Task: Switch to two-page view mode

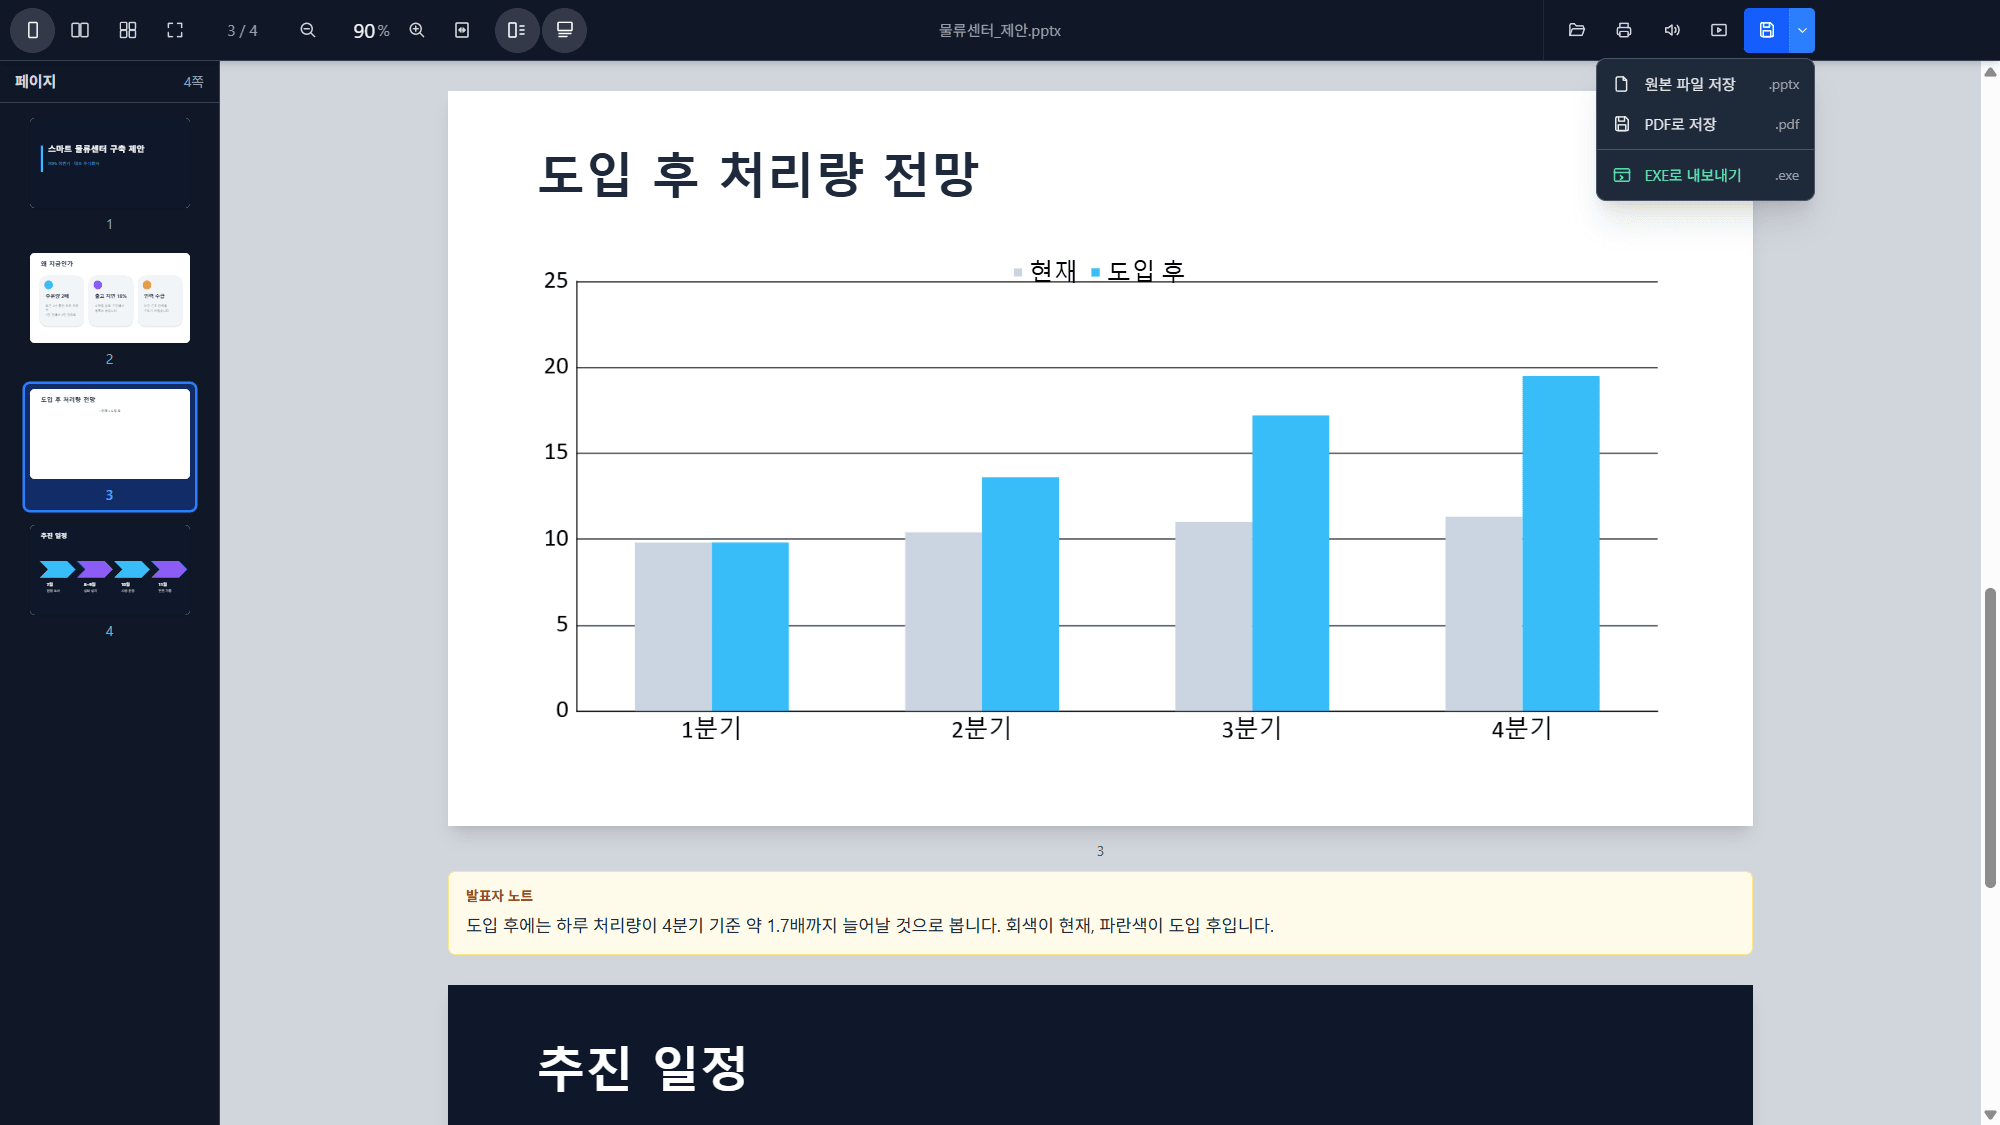Action: click(x=80, y=30)
